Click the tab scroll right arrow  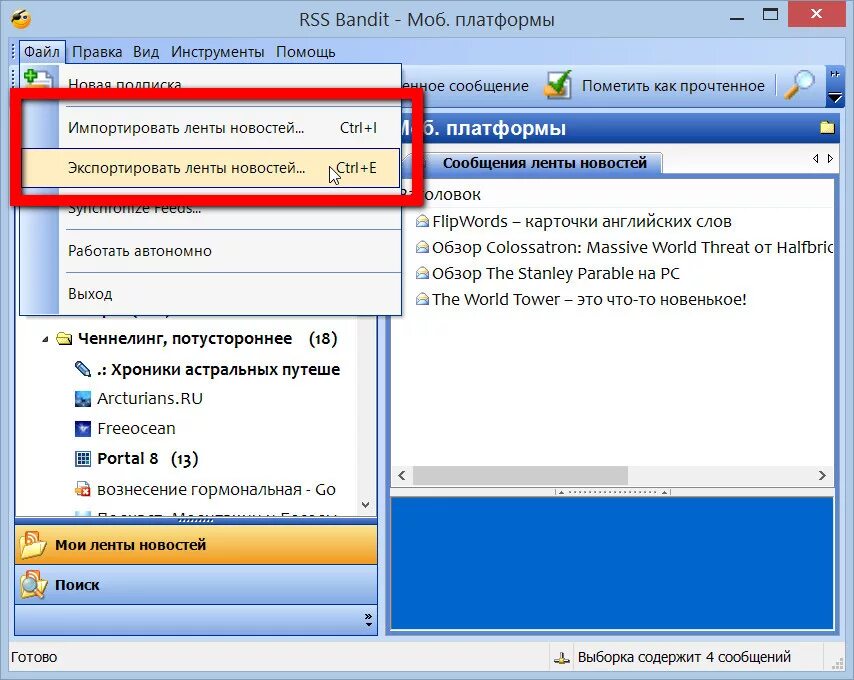point(830,158)
